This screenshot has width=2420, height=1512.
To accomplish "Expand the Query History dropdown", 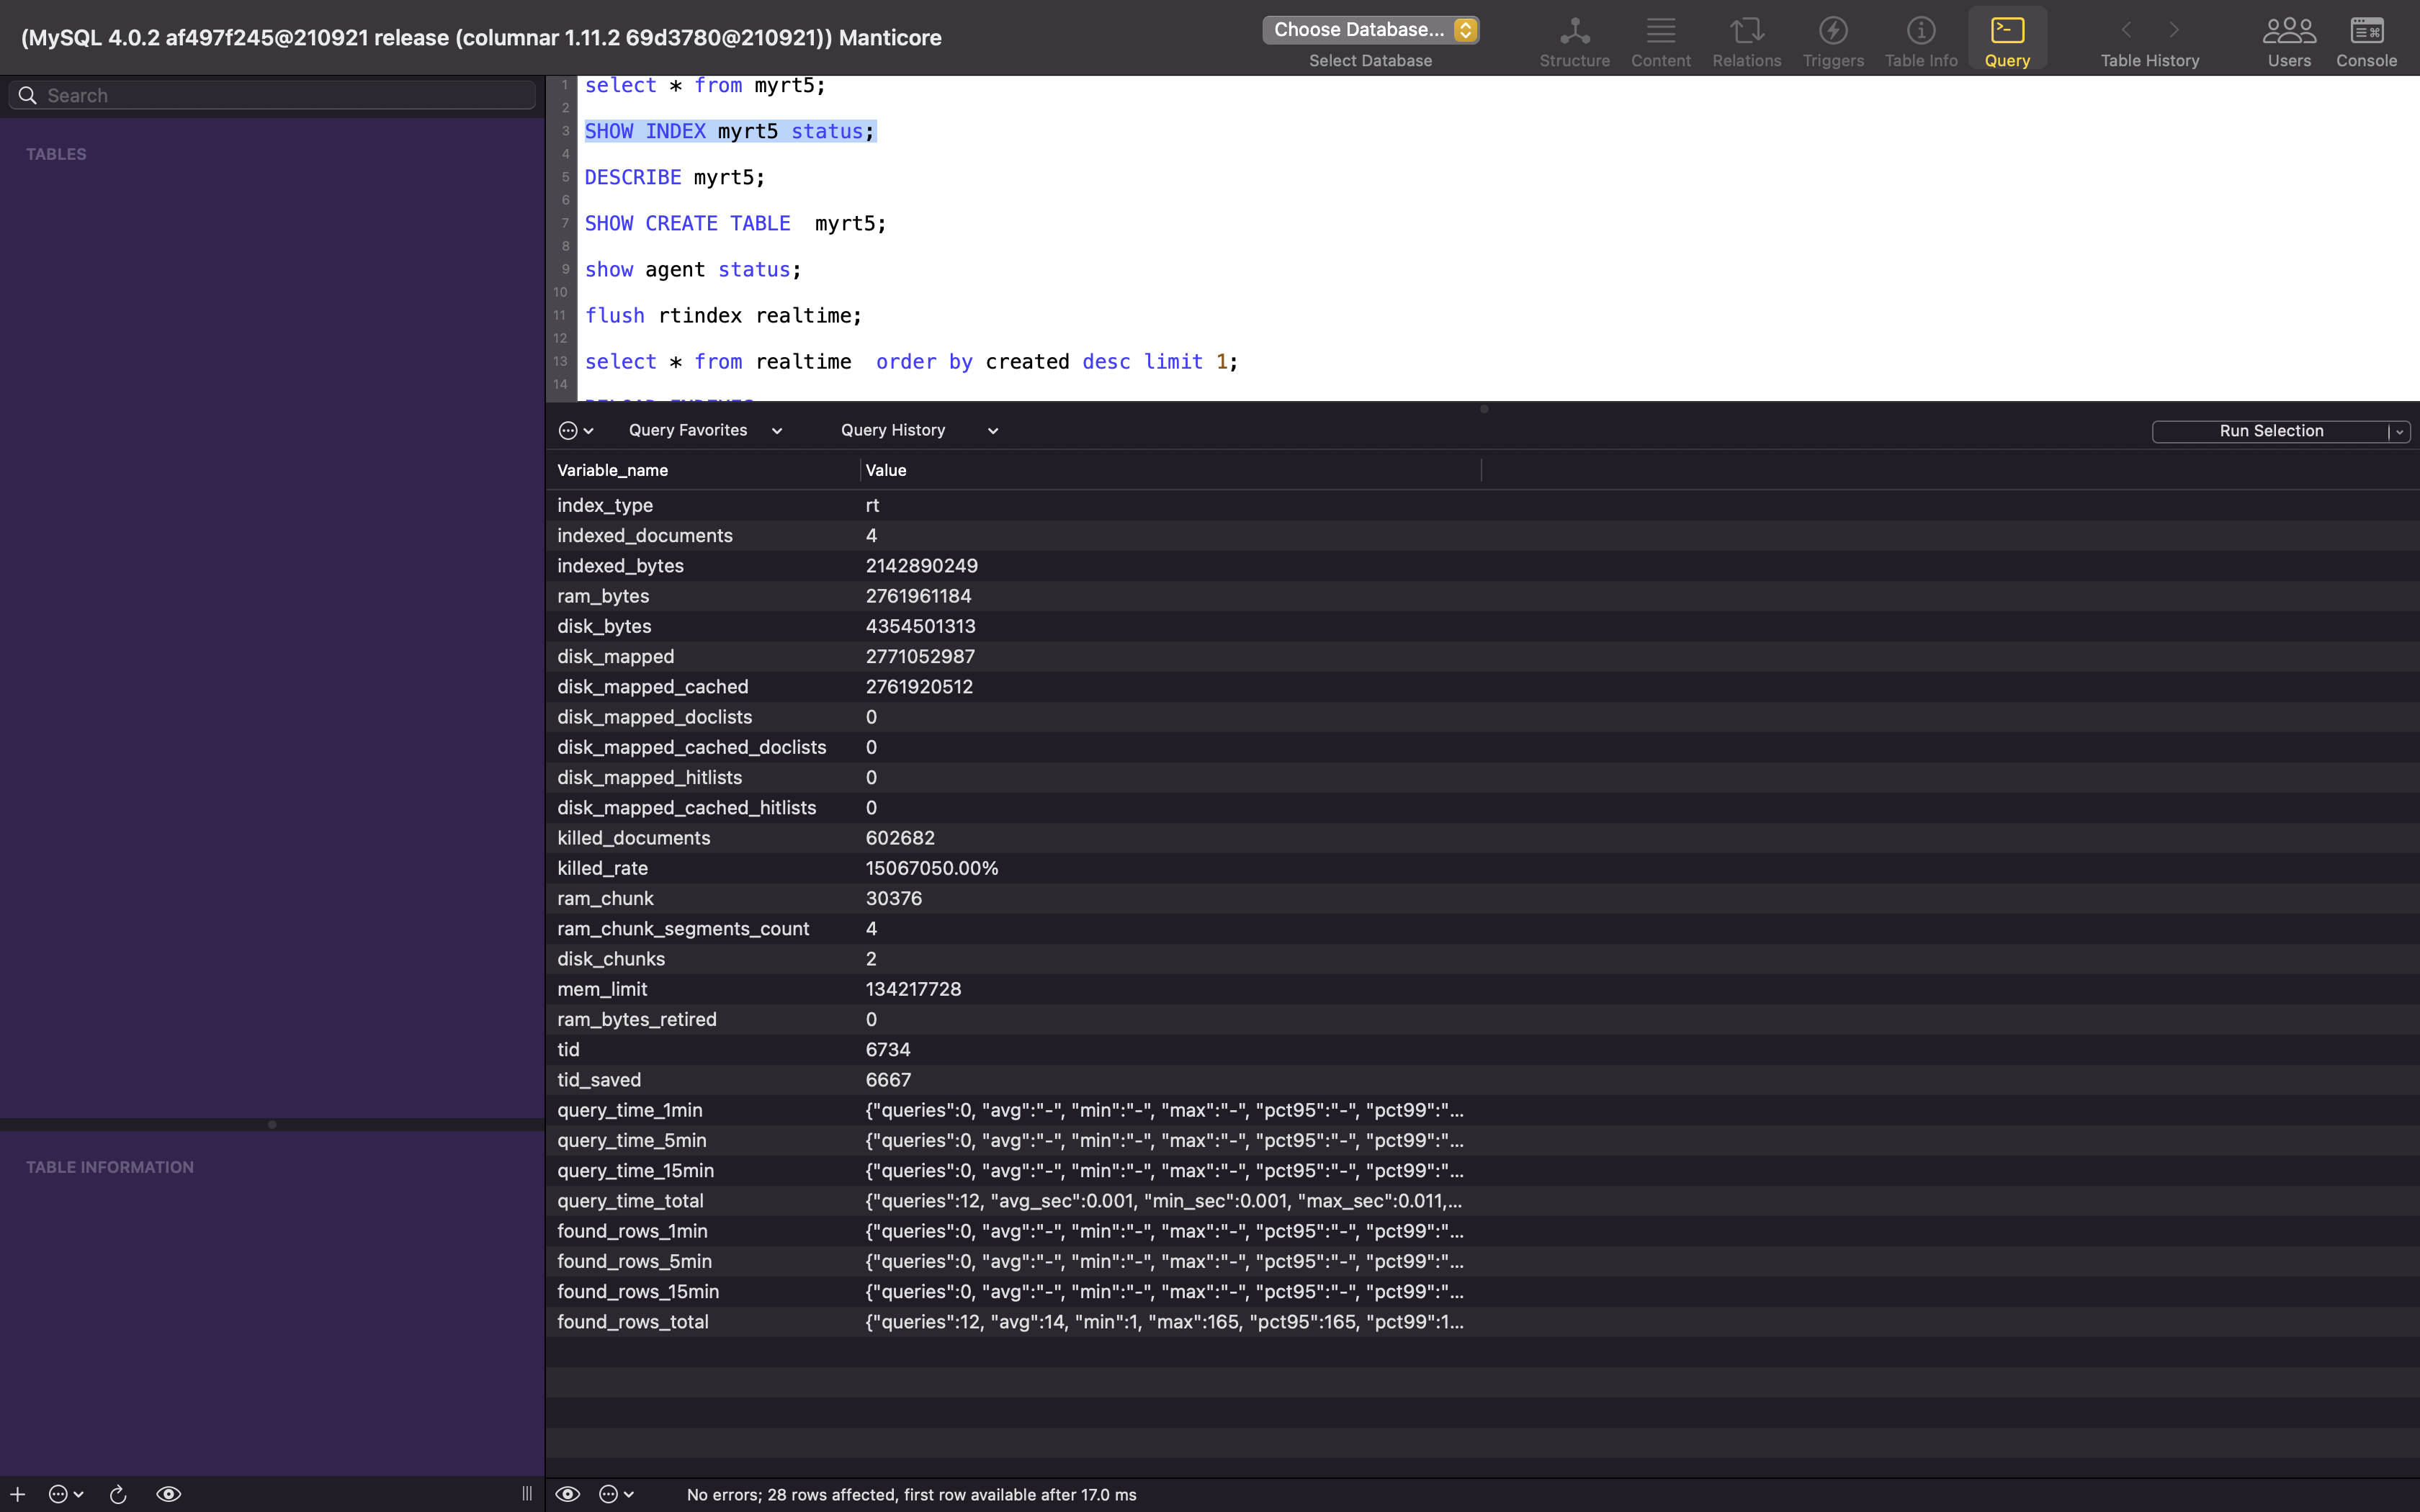I will click(920, 430).
